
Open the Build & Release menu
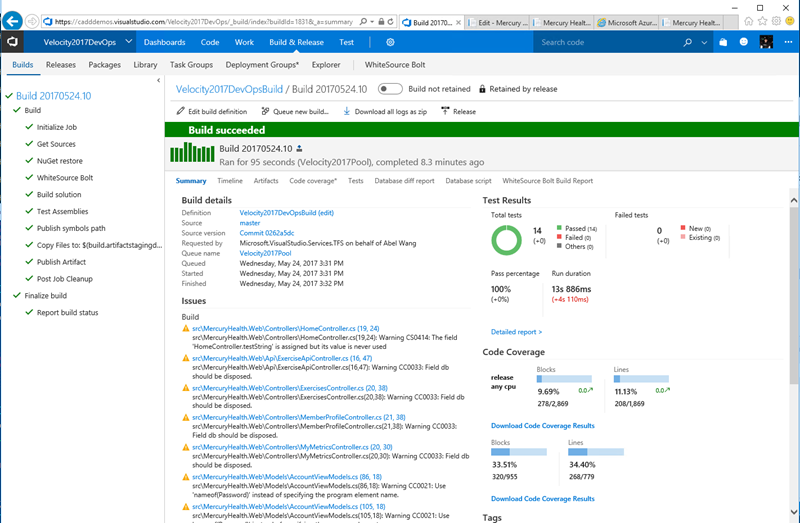pyautogui.click(x=296, y=42)
